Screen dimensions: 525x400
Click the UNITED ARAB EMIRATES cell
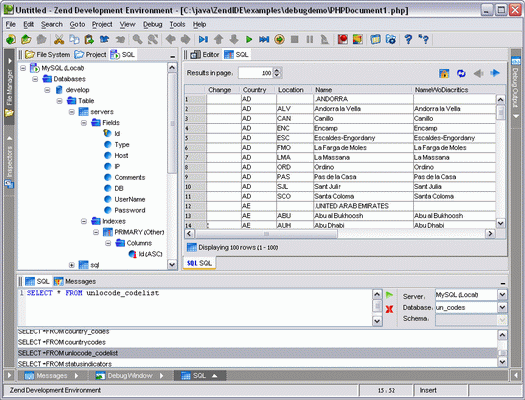pyautogui.click(x=363, y=206)
